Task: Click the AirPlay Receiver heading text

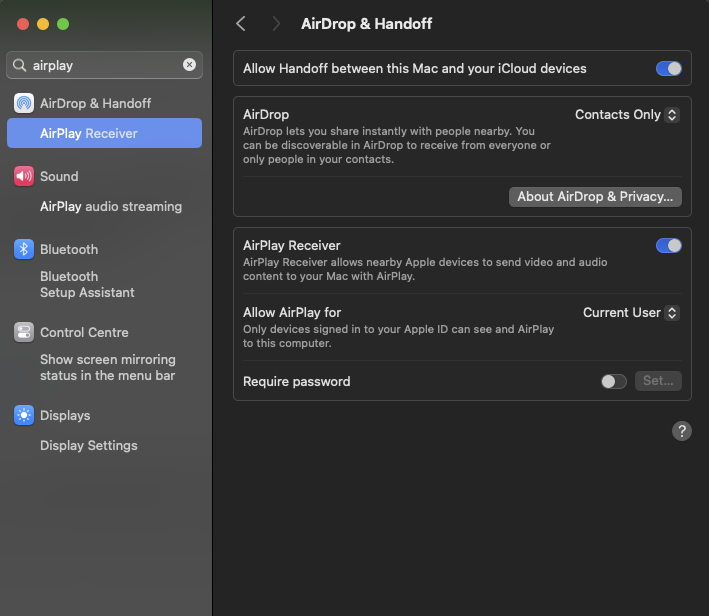Action: point(292,246)
